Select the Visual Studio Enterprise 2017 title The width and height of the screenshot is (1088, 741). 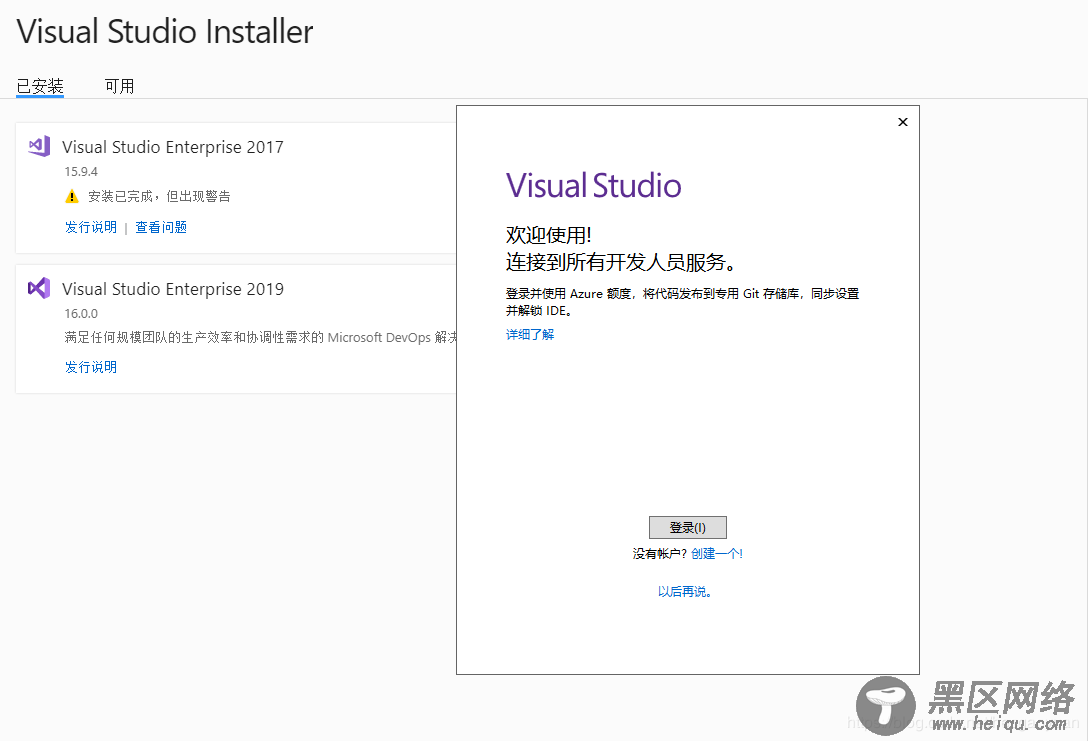click(x=173, y=147)
